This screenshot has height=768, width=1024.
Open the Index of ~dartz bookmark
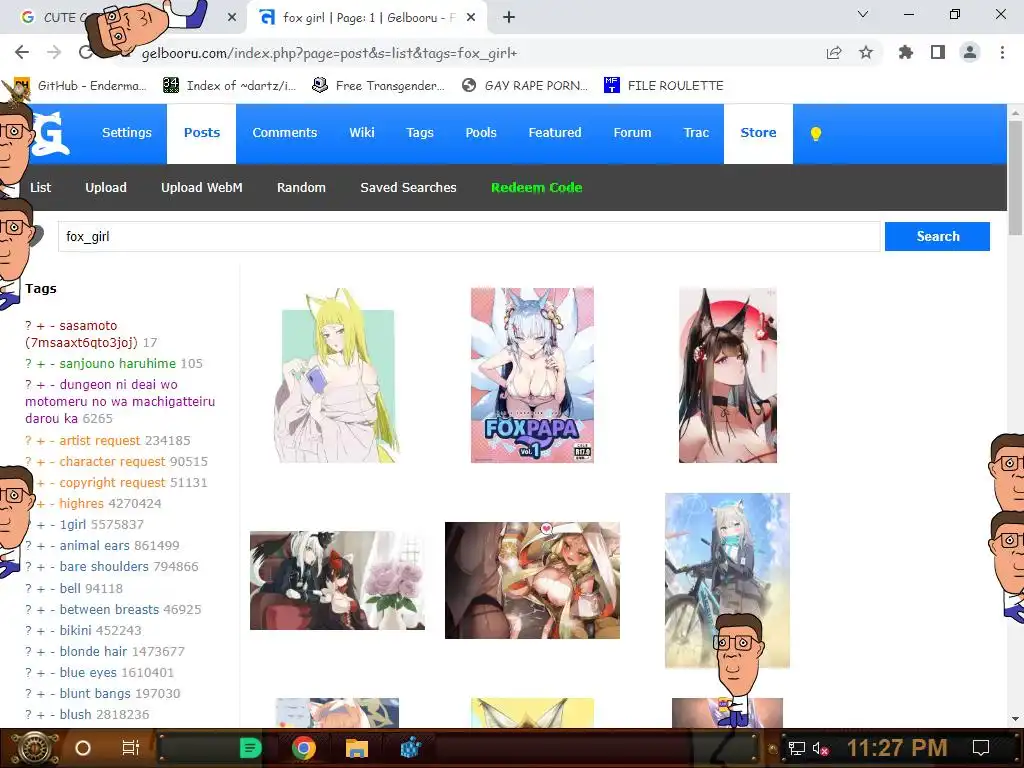point(230,86)
